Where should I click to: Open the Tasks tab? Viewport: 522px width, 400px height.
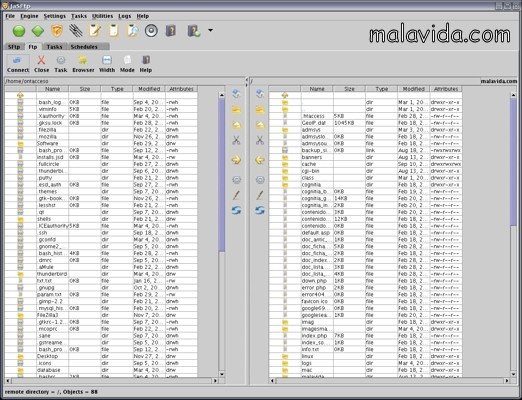pyautogui.click(x=54, y=47)
